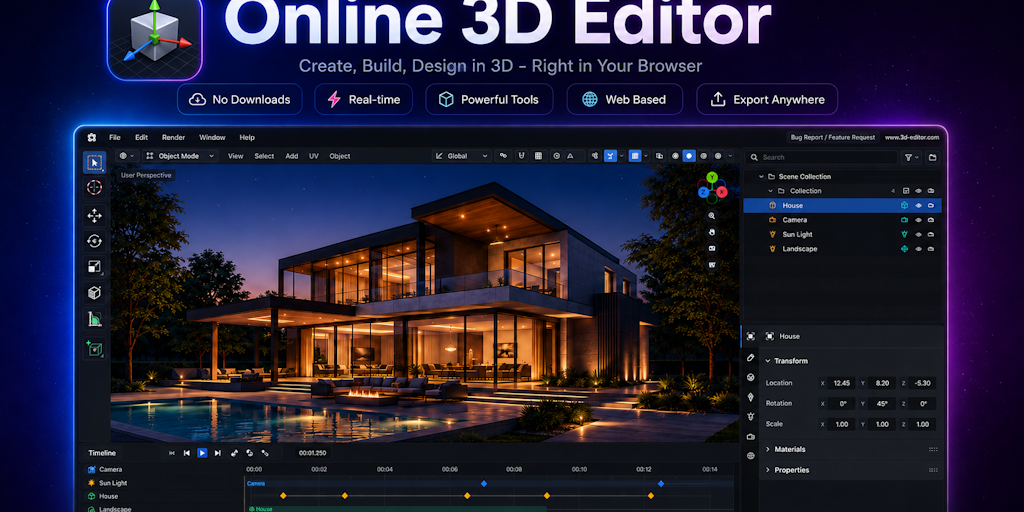
Task: Click Bug Report / Feature Request button
Action: [x=832, y=138]
